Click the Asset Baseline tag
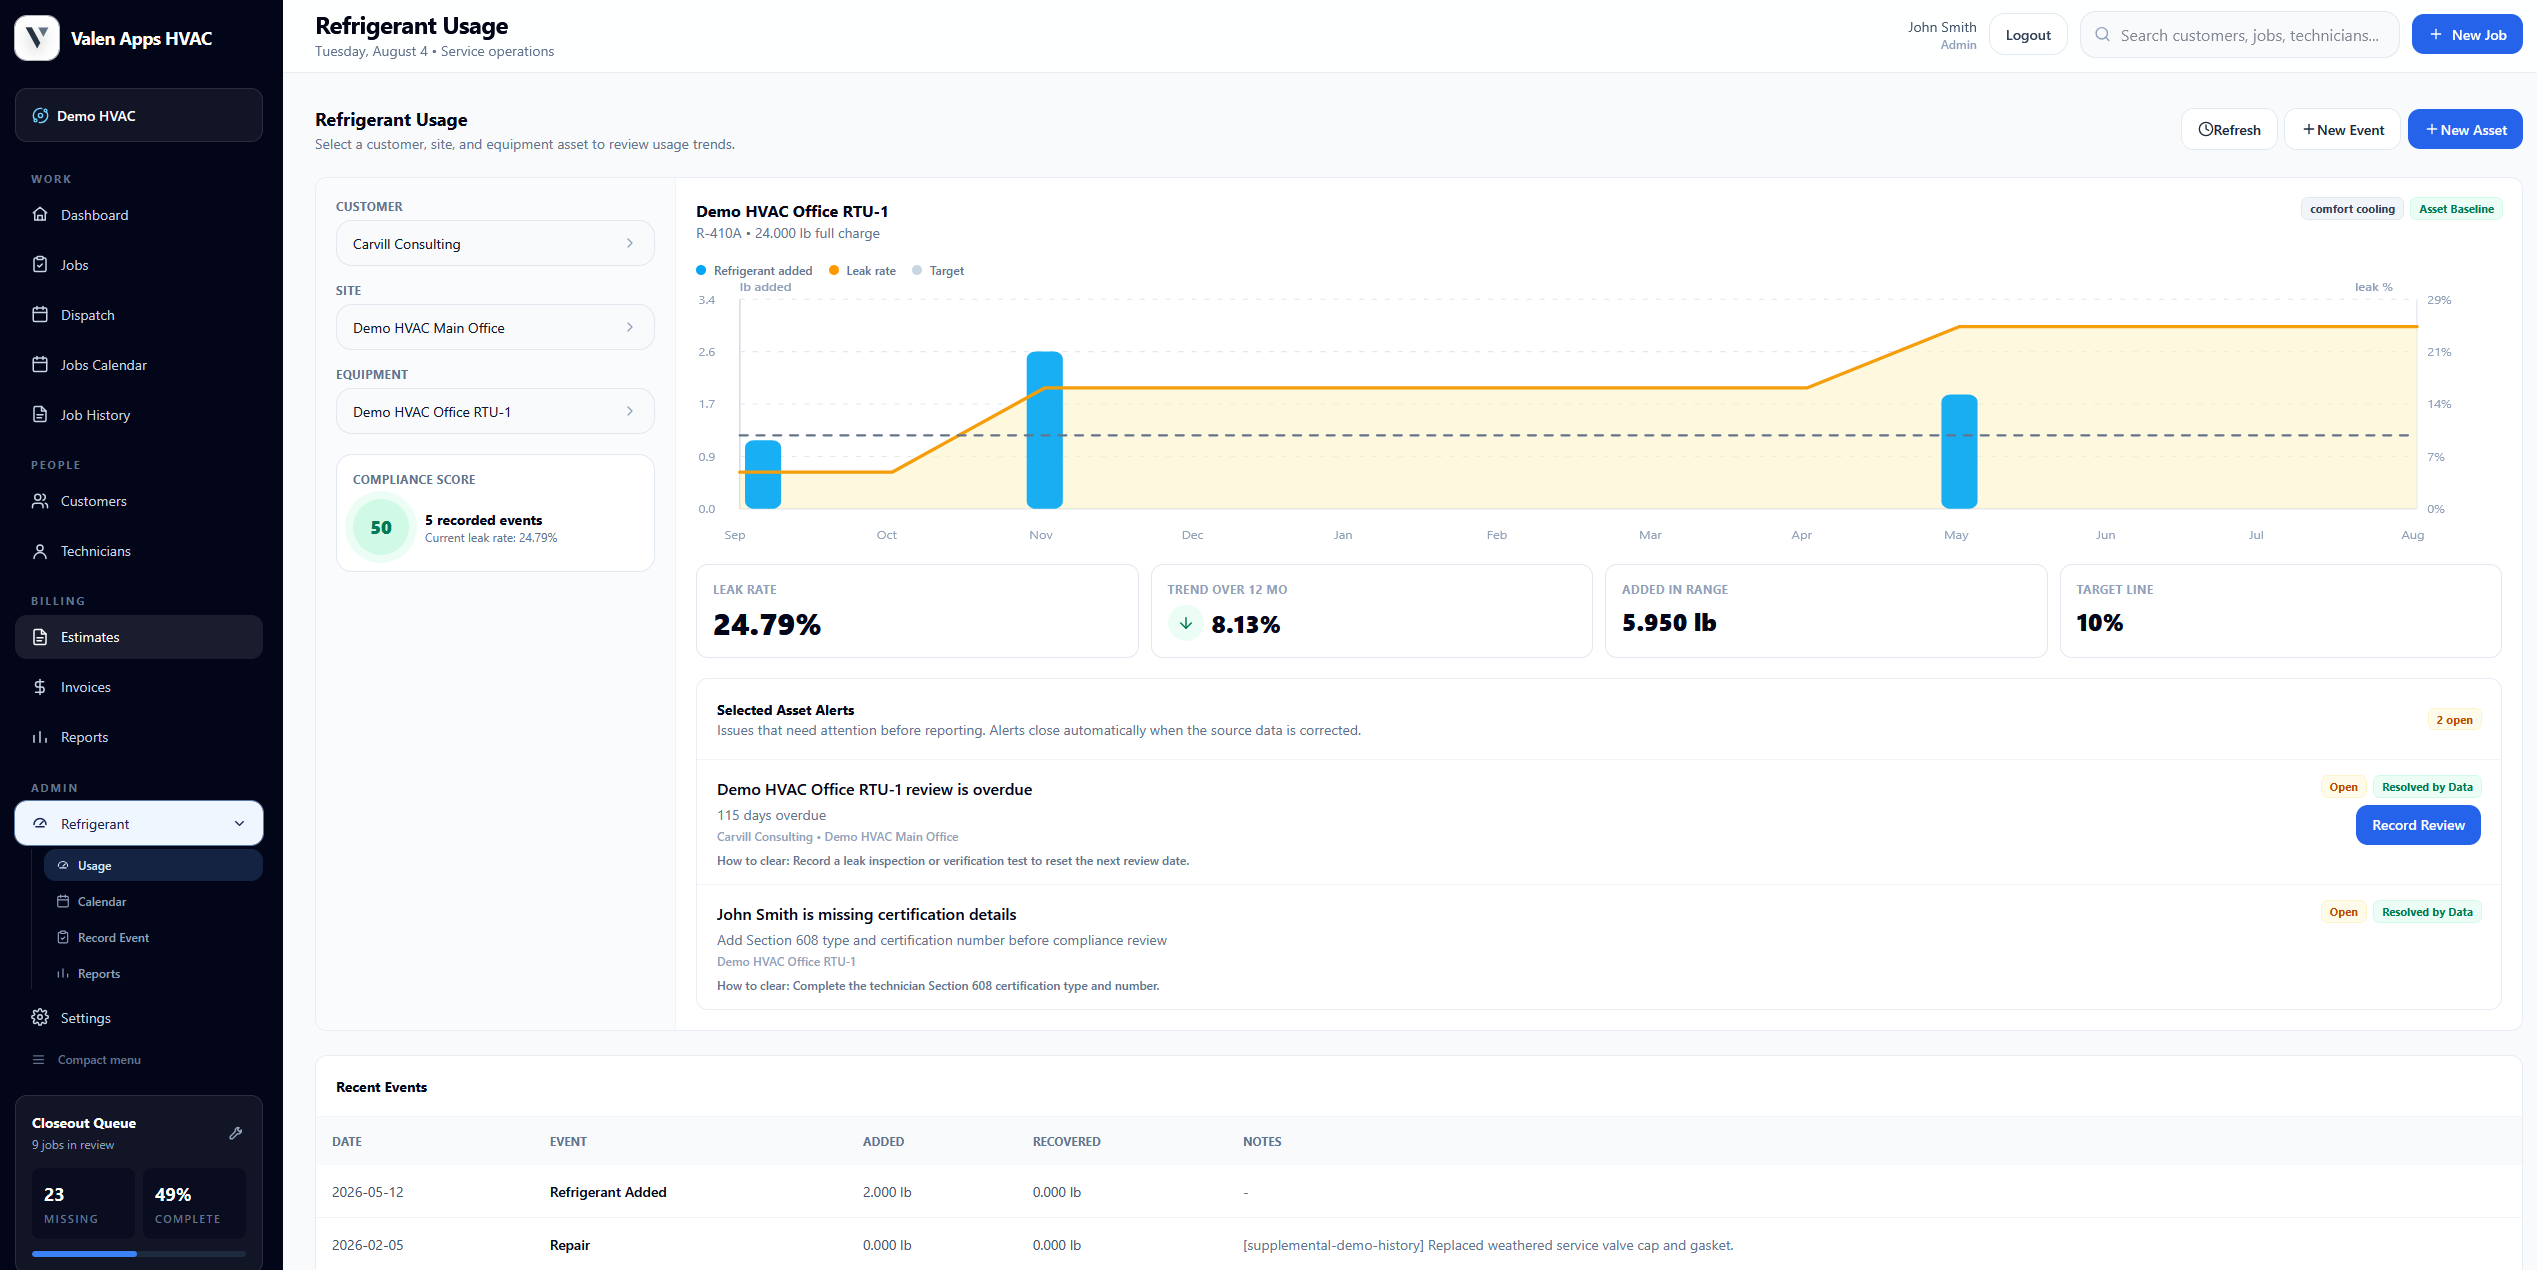Image resolution: width=2537 pixels, height=1270 pixels. (2456, 208)
